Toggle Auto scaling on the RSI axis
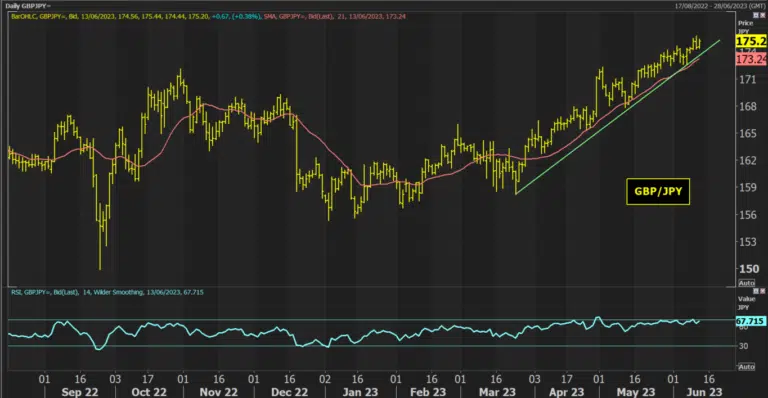The image size is (768, 398). click(746, 367)
